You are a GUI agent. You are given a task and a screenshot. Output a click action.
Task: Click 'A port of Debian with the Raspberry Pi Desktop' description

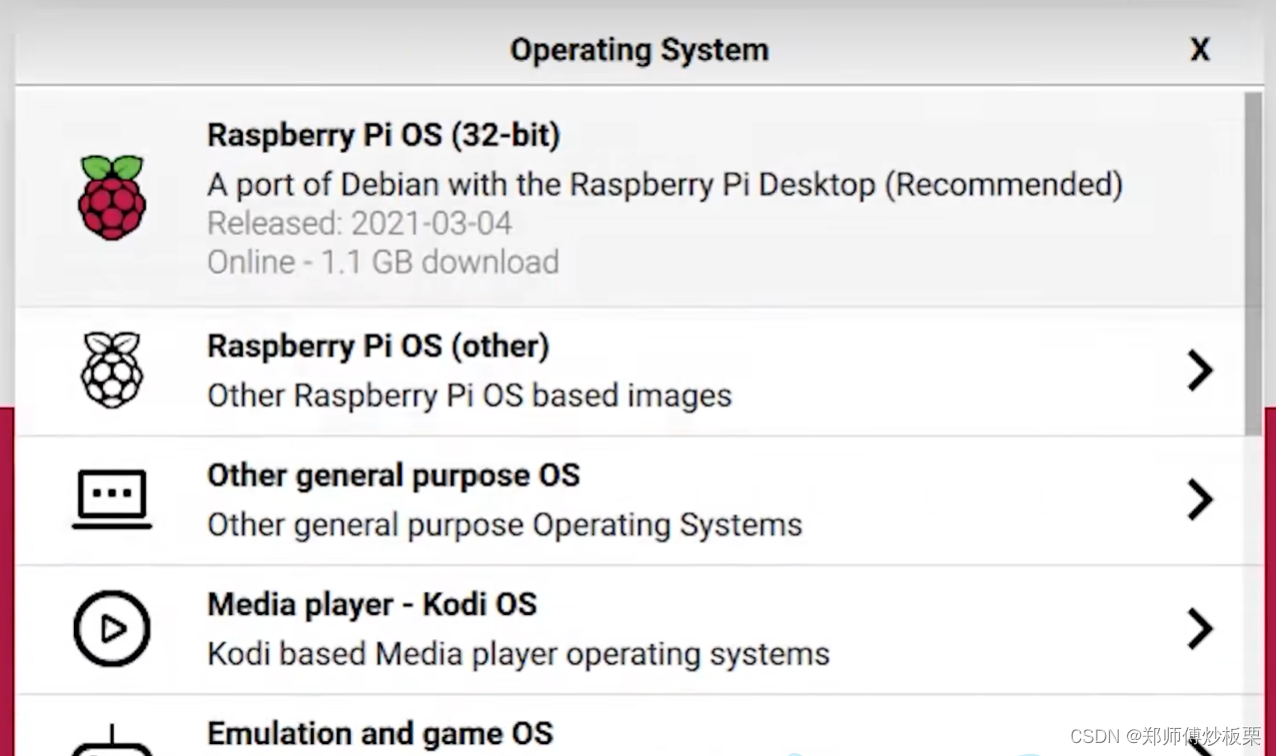coord(665,185)
